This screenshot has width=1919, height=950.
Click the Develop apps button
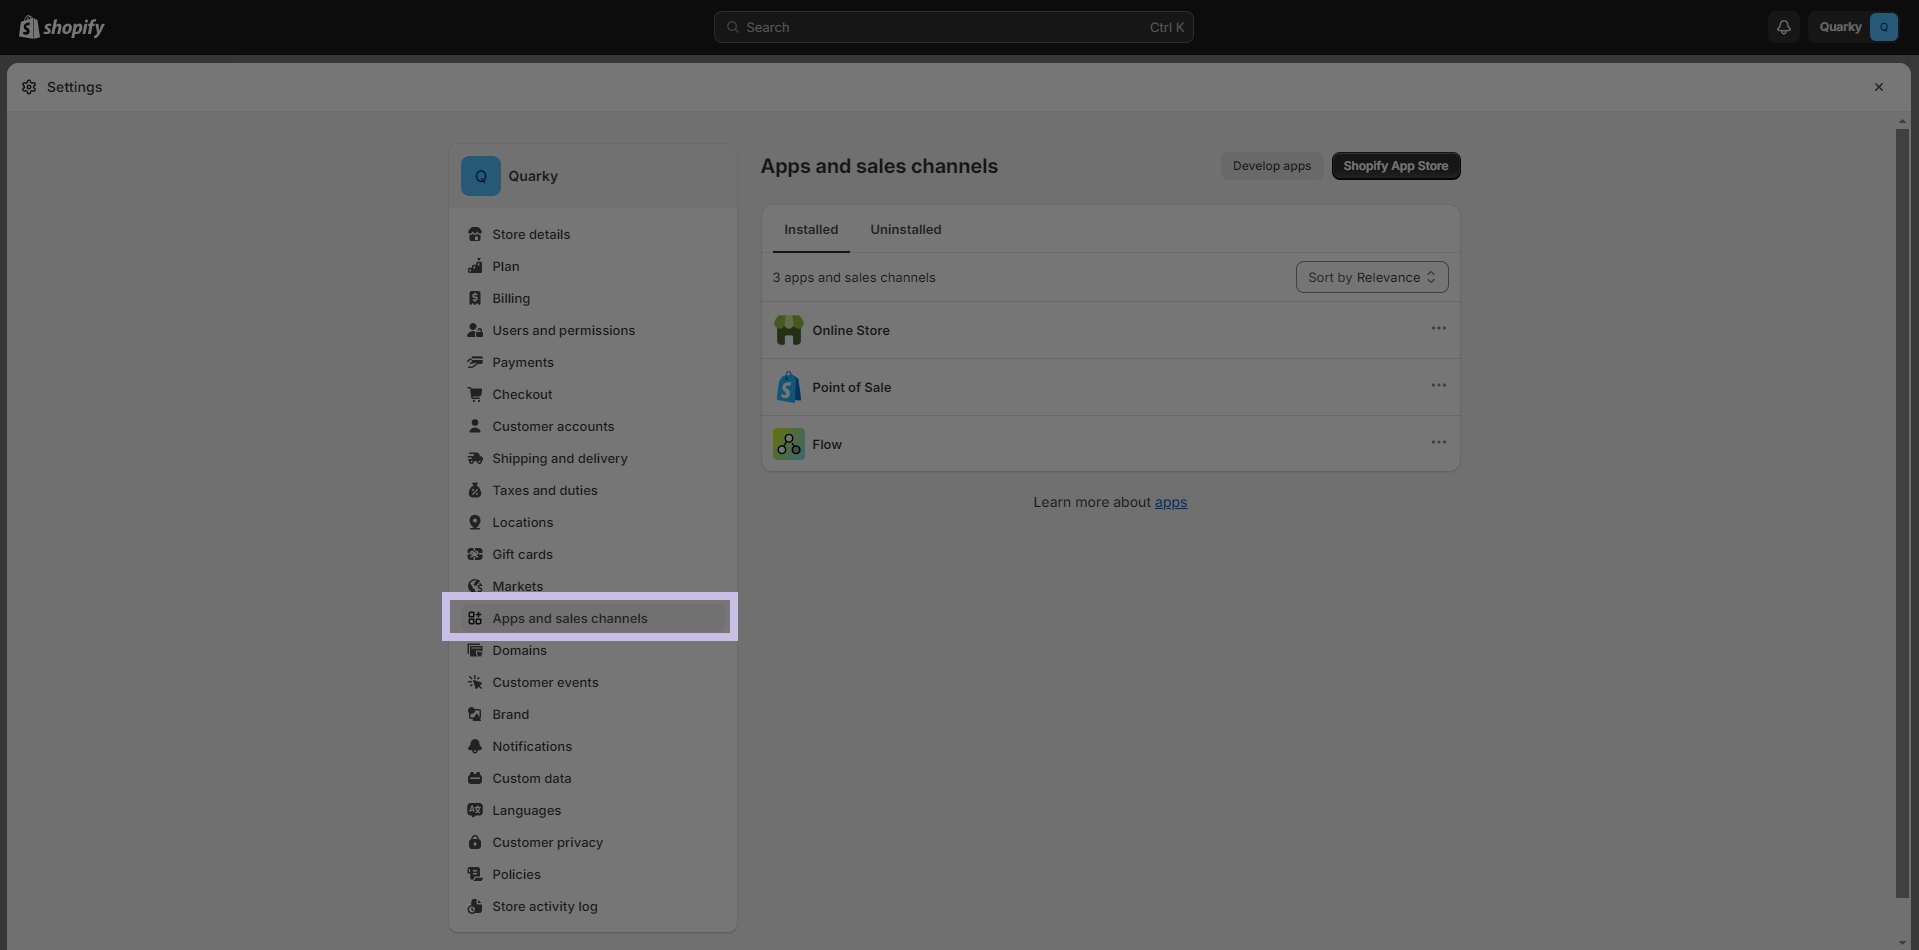tap(1271, 166)
